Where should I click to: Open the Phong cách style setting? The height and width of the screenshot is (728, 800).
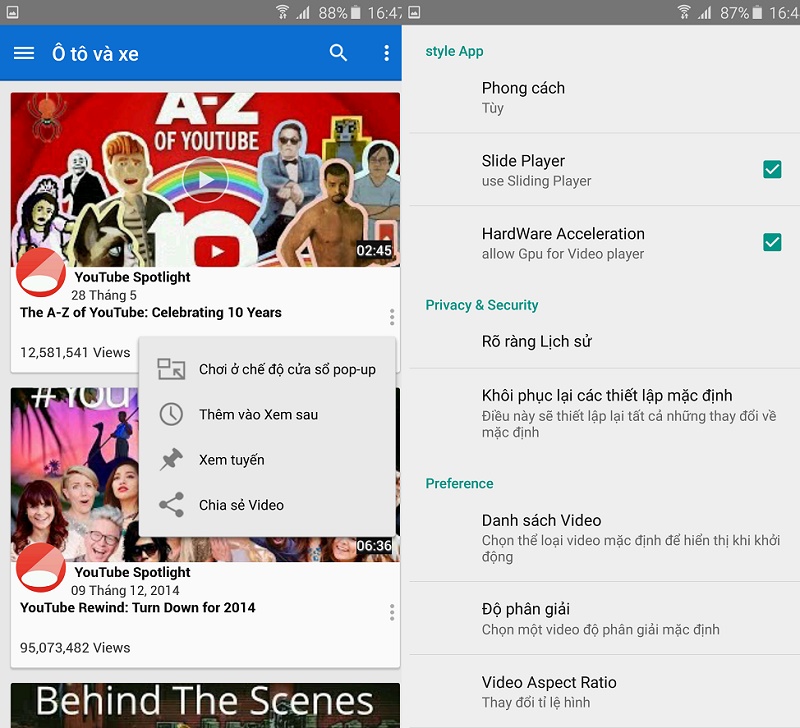point(605,97)
